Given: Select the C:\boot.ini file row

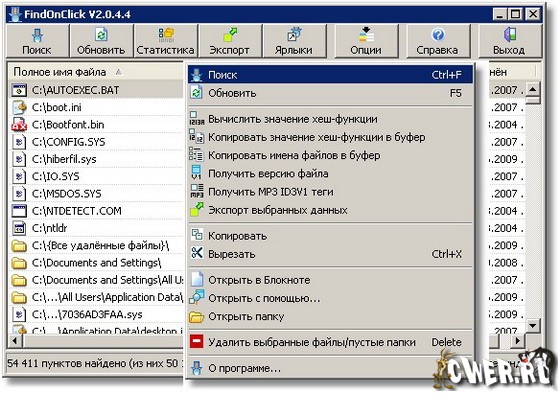Looking at the screenshot, I should point(96,107).
